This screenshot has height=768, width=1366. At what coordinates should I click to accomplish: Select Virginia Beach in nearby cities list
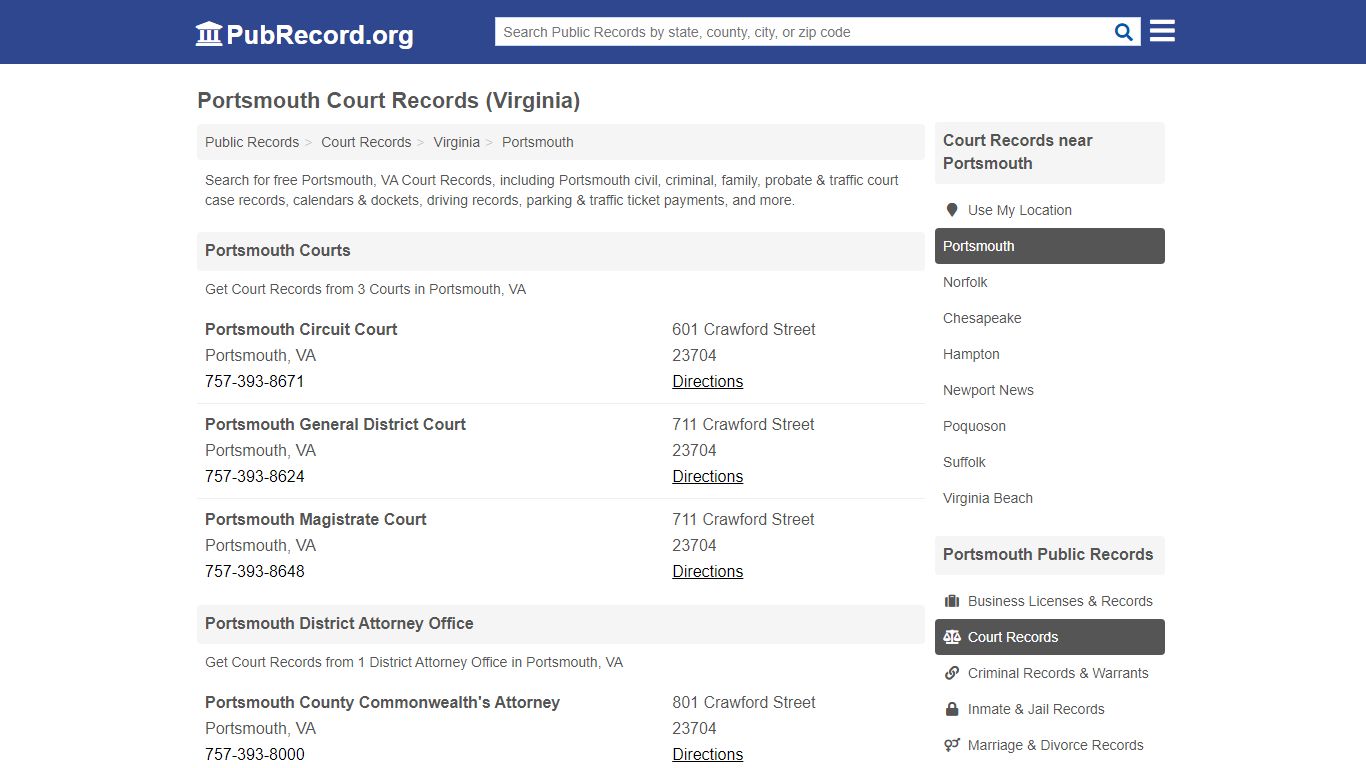tap(1050, 498)
